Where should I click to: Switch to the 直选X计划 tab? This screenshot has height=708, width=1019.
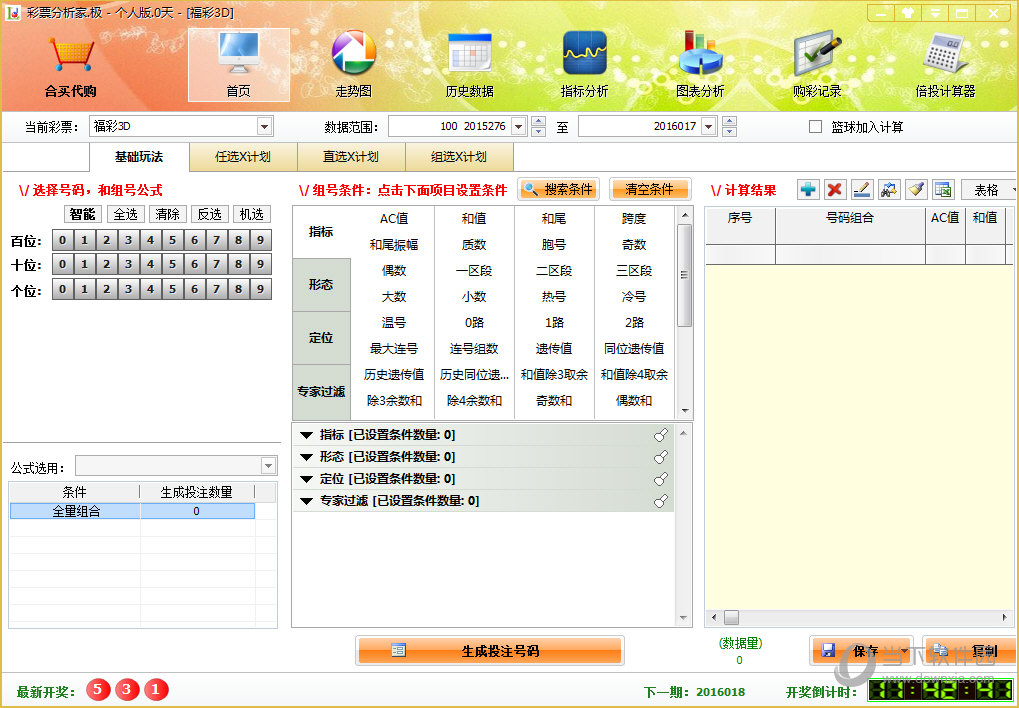tap(351, 157)
